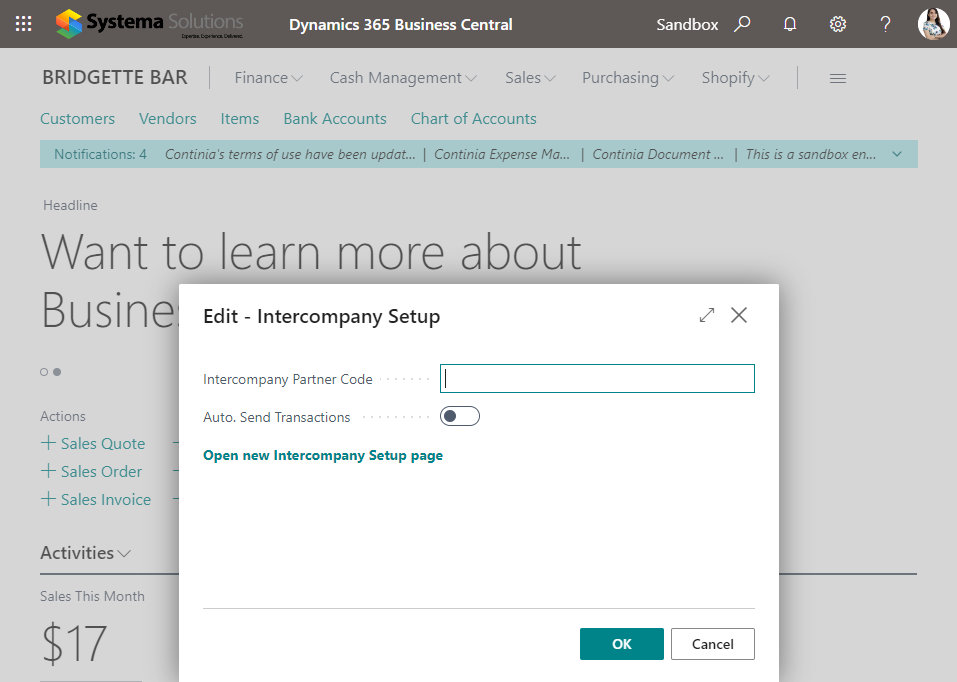Open the Shopify menu
This screenshot has height=682, width=957.
pyautogui.click(x=735, y=78)
